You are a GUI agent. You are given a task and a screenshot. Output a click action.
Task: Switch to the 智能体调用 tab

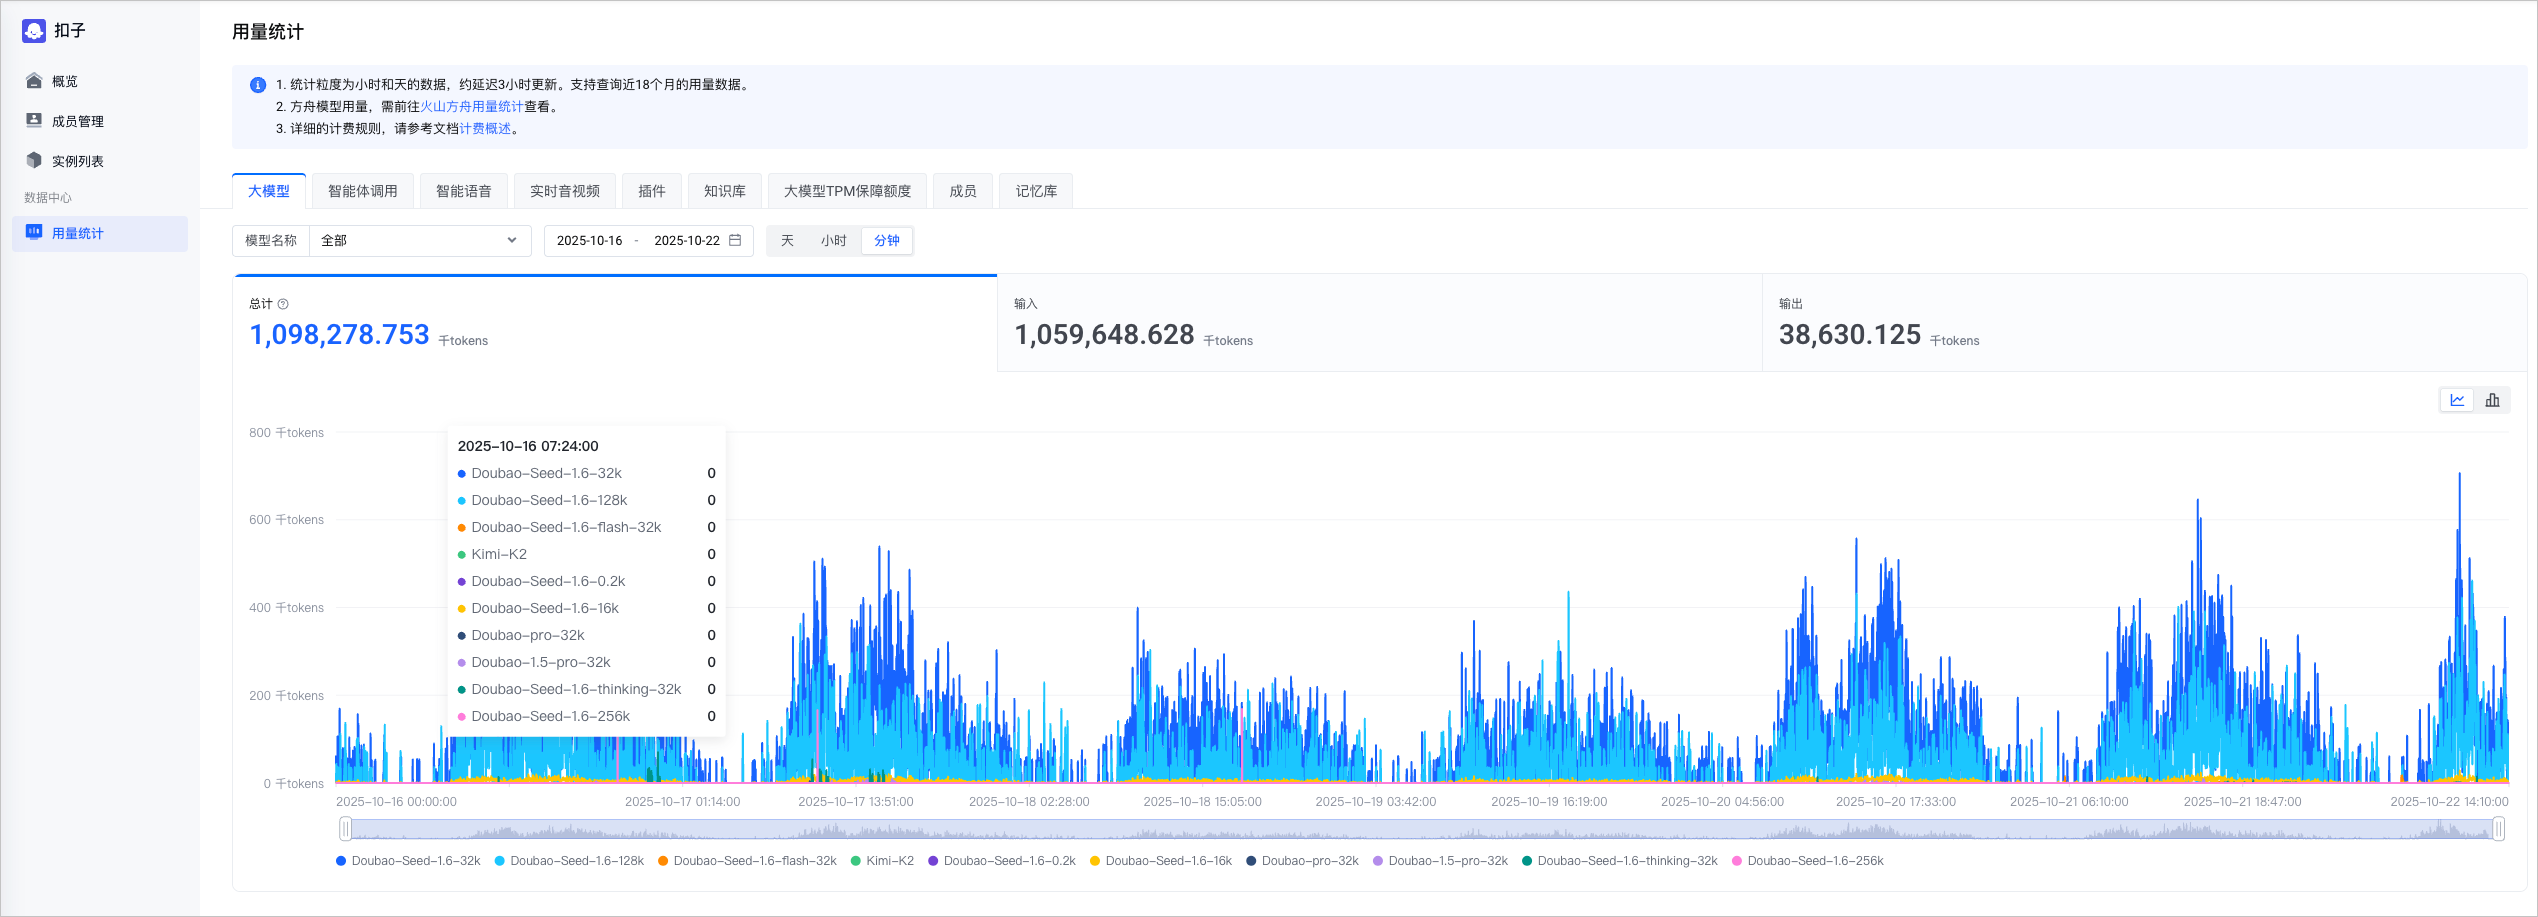(362, 191)
